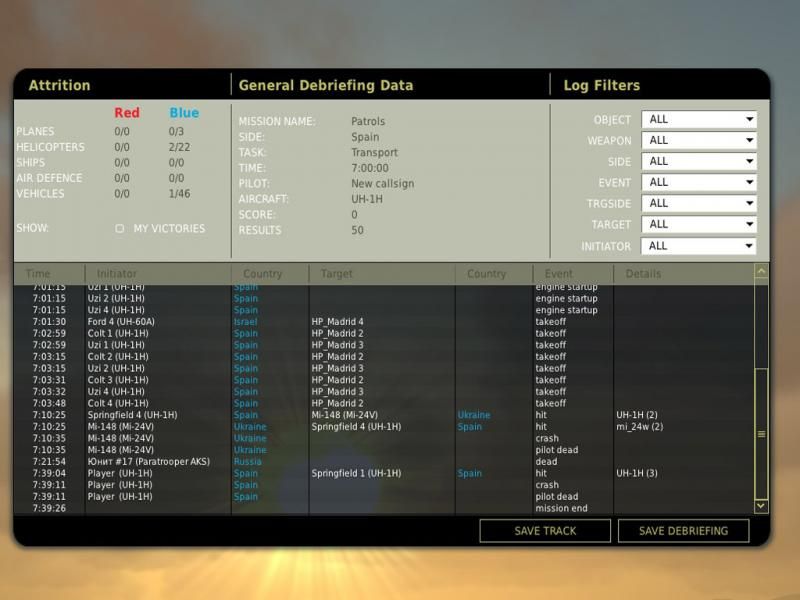800x600 pixels.
Task: Open the SIDE filter dropdown
Action: (698, 162)
